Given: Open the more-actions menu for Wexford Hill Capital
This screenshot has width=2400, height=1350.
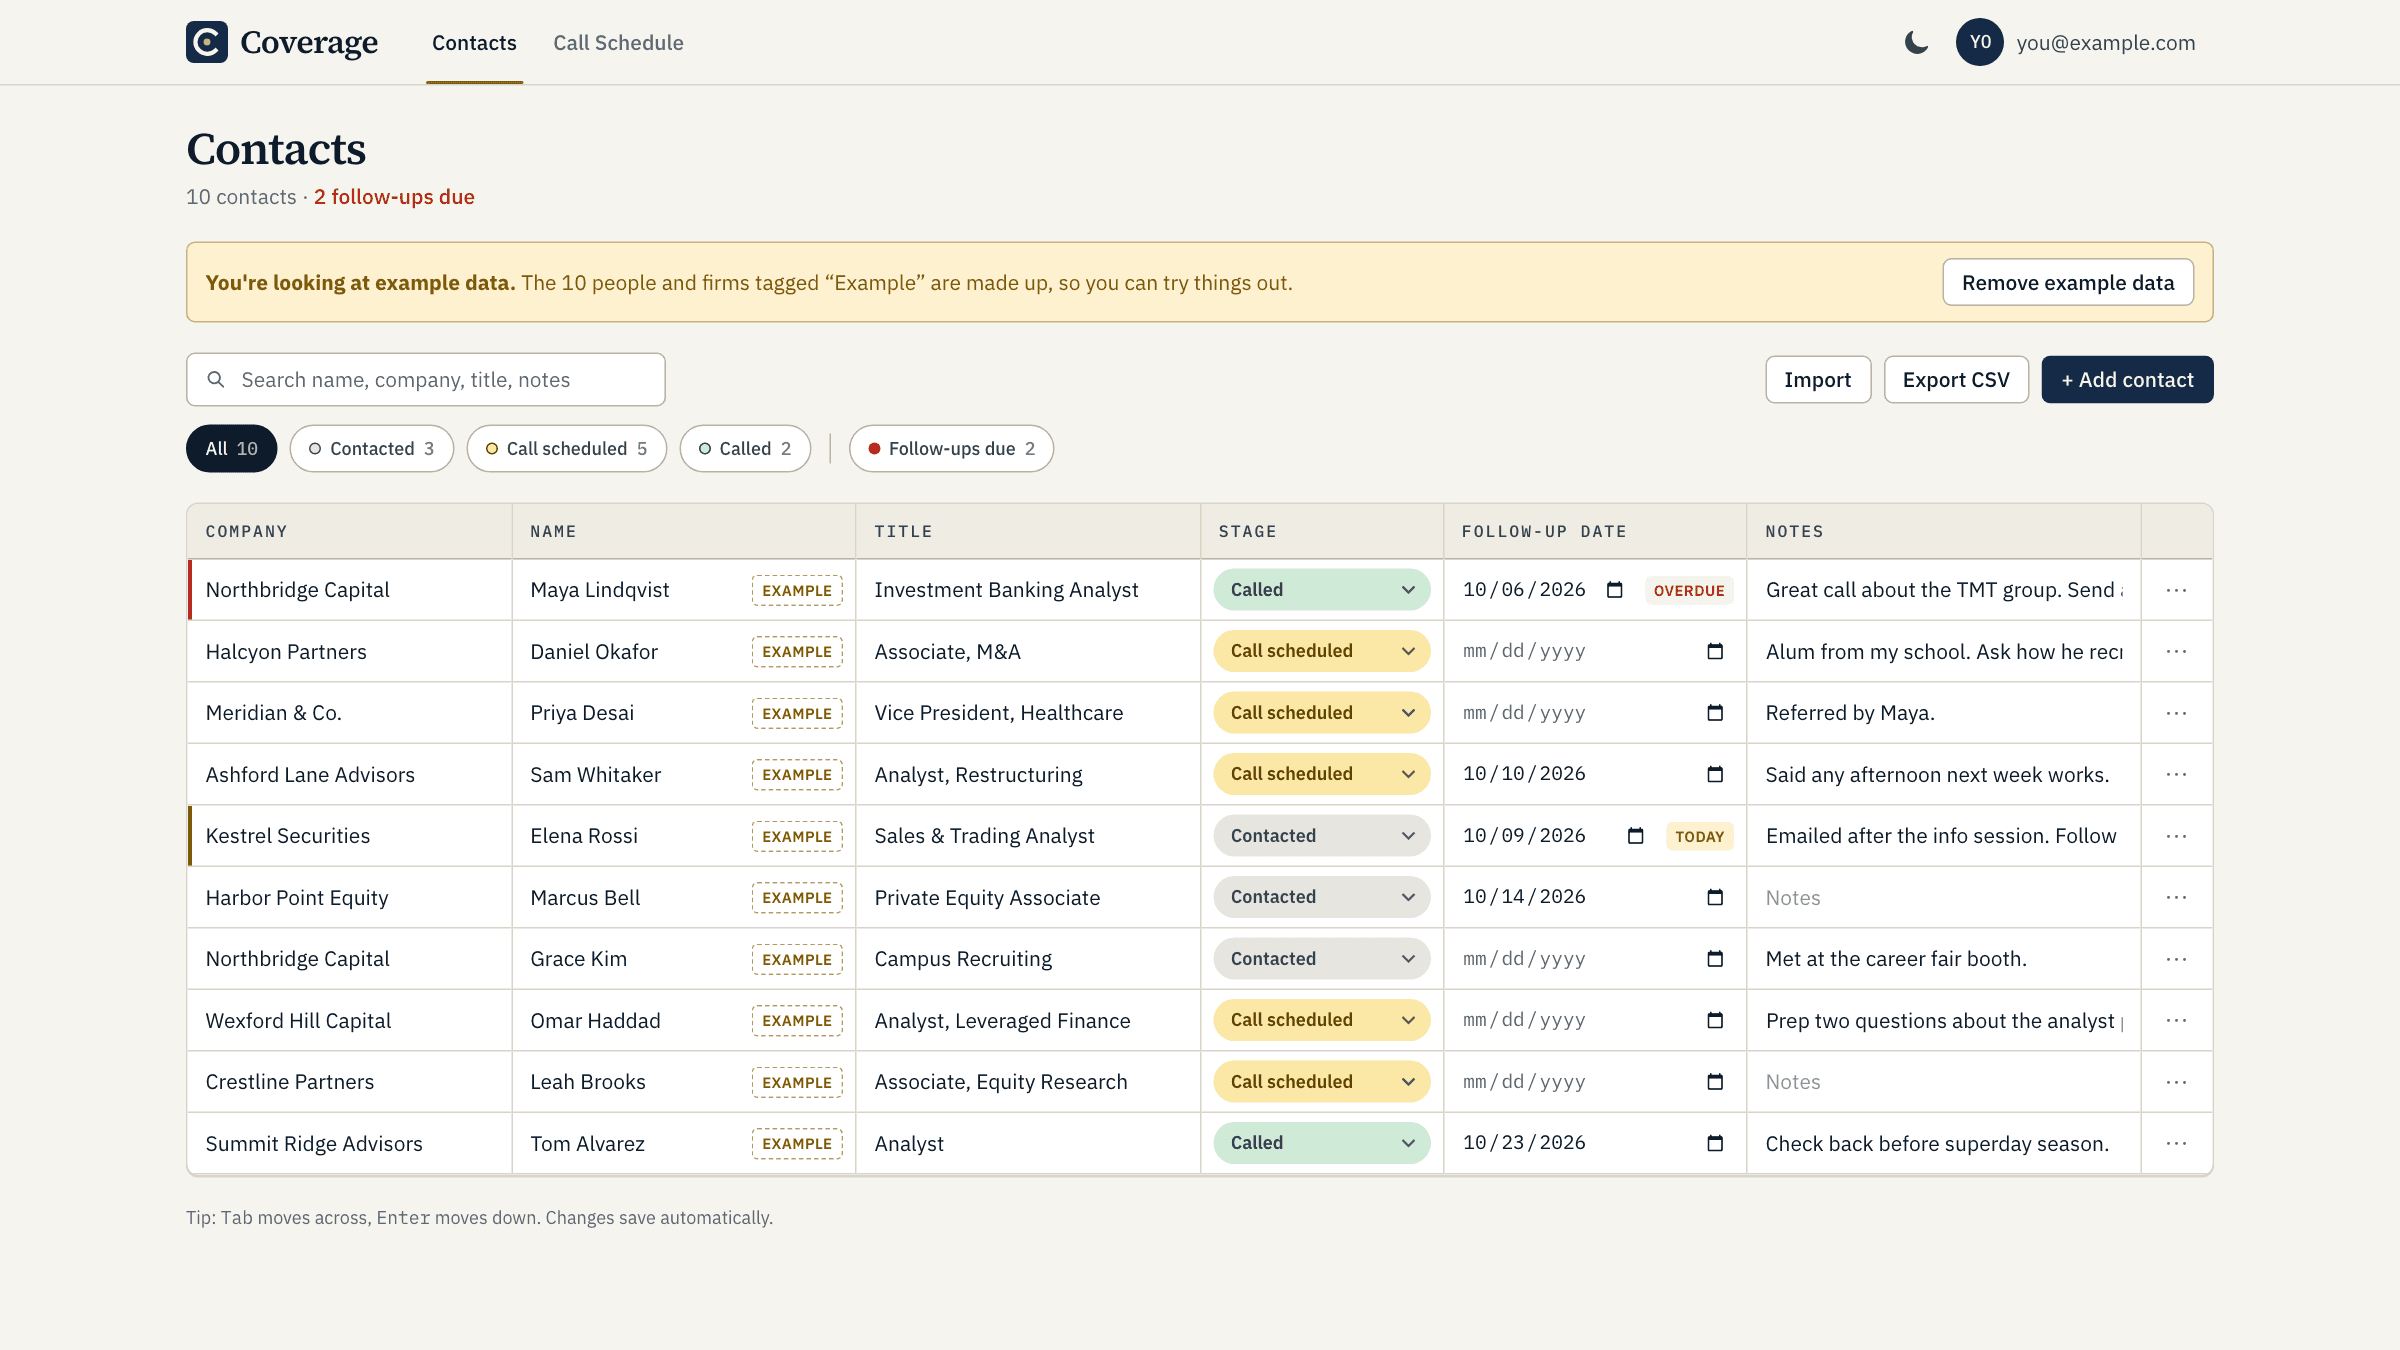Looking at the screenshot, I should [x=2176, y=1020].
